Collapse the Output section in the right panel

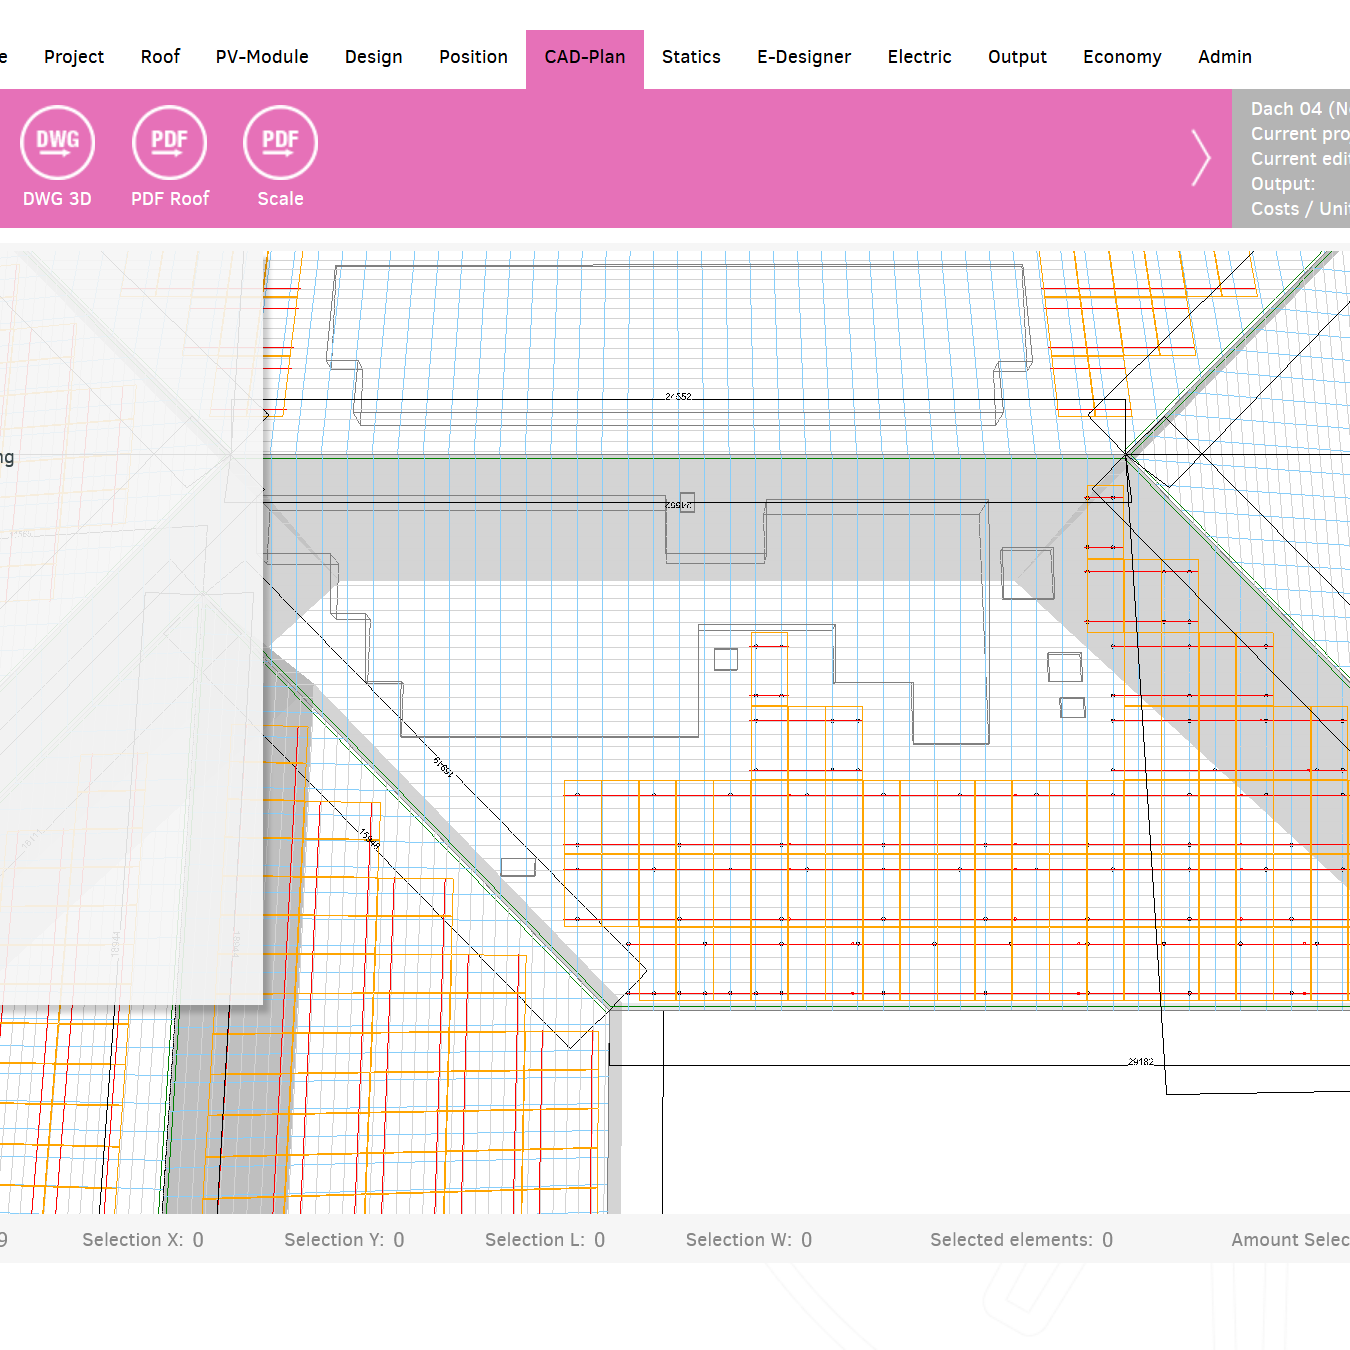[x=1283, y=183]
